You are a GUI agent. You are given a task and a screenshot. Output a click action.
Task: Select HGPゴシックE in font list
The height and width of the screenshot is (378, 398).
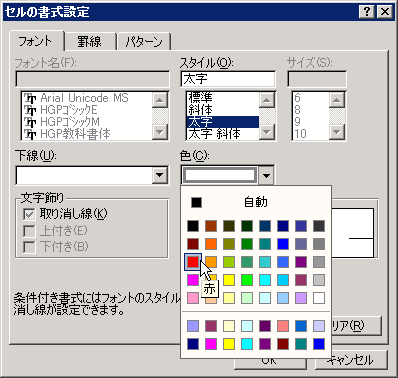coord(87,110)
